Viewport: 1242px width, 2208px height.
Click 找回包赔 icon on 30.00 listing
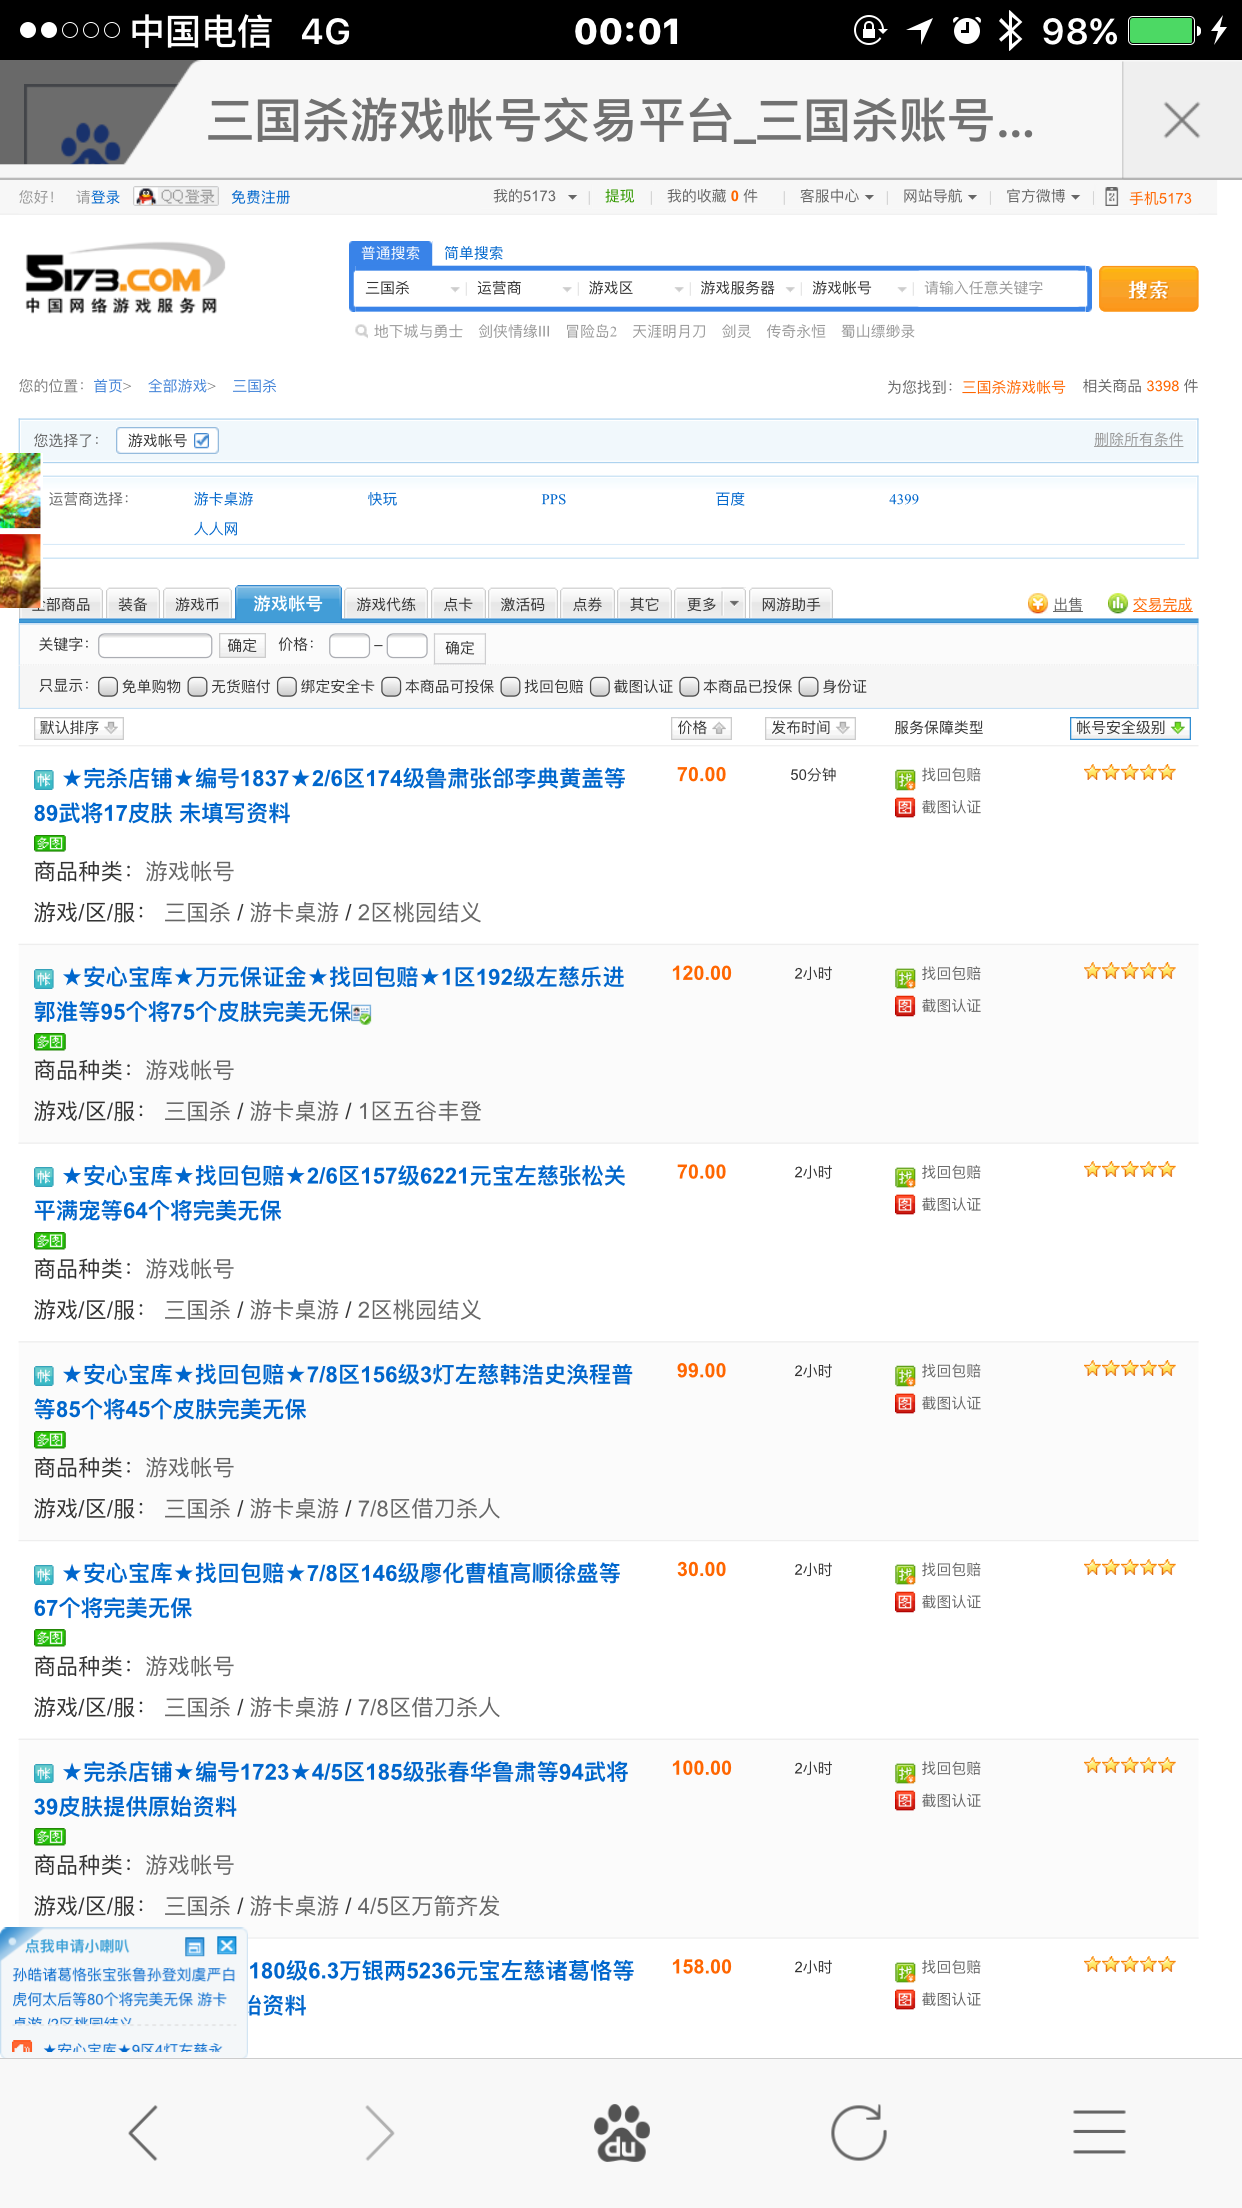point(905,1574)
